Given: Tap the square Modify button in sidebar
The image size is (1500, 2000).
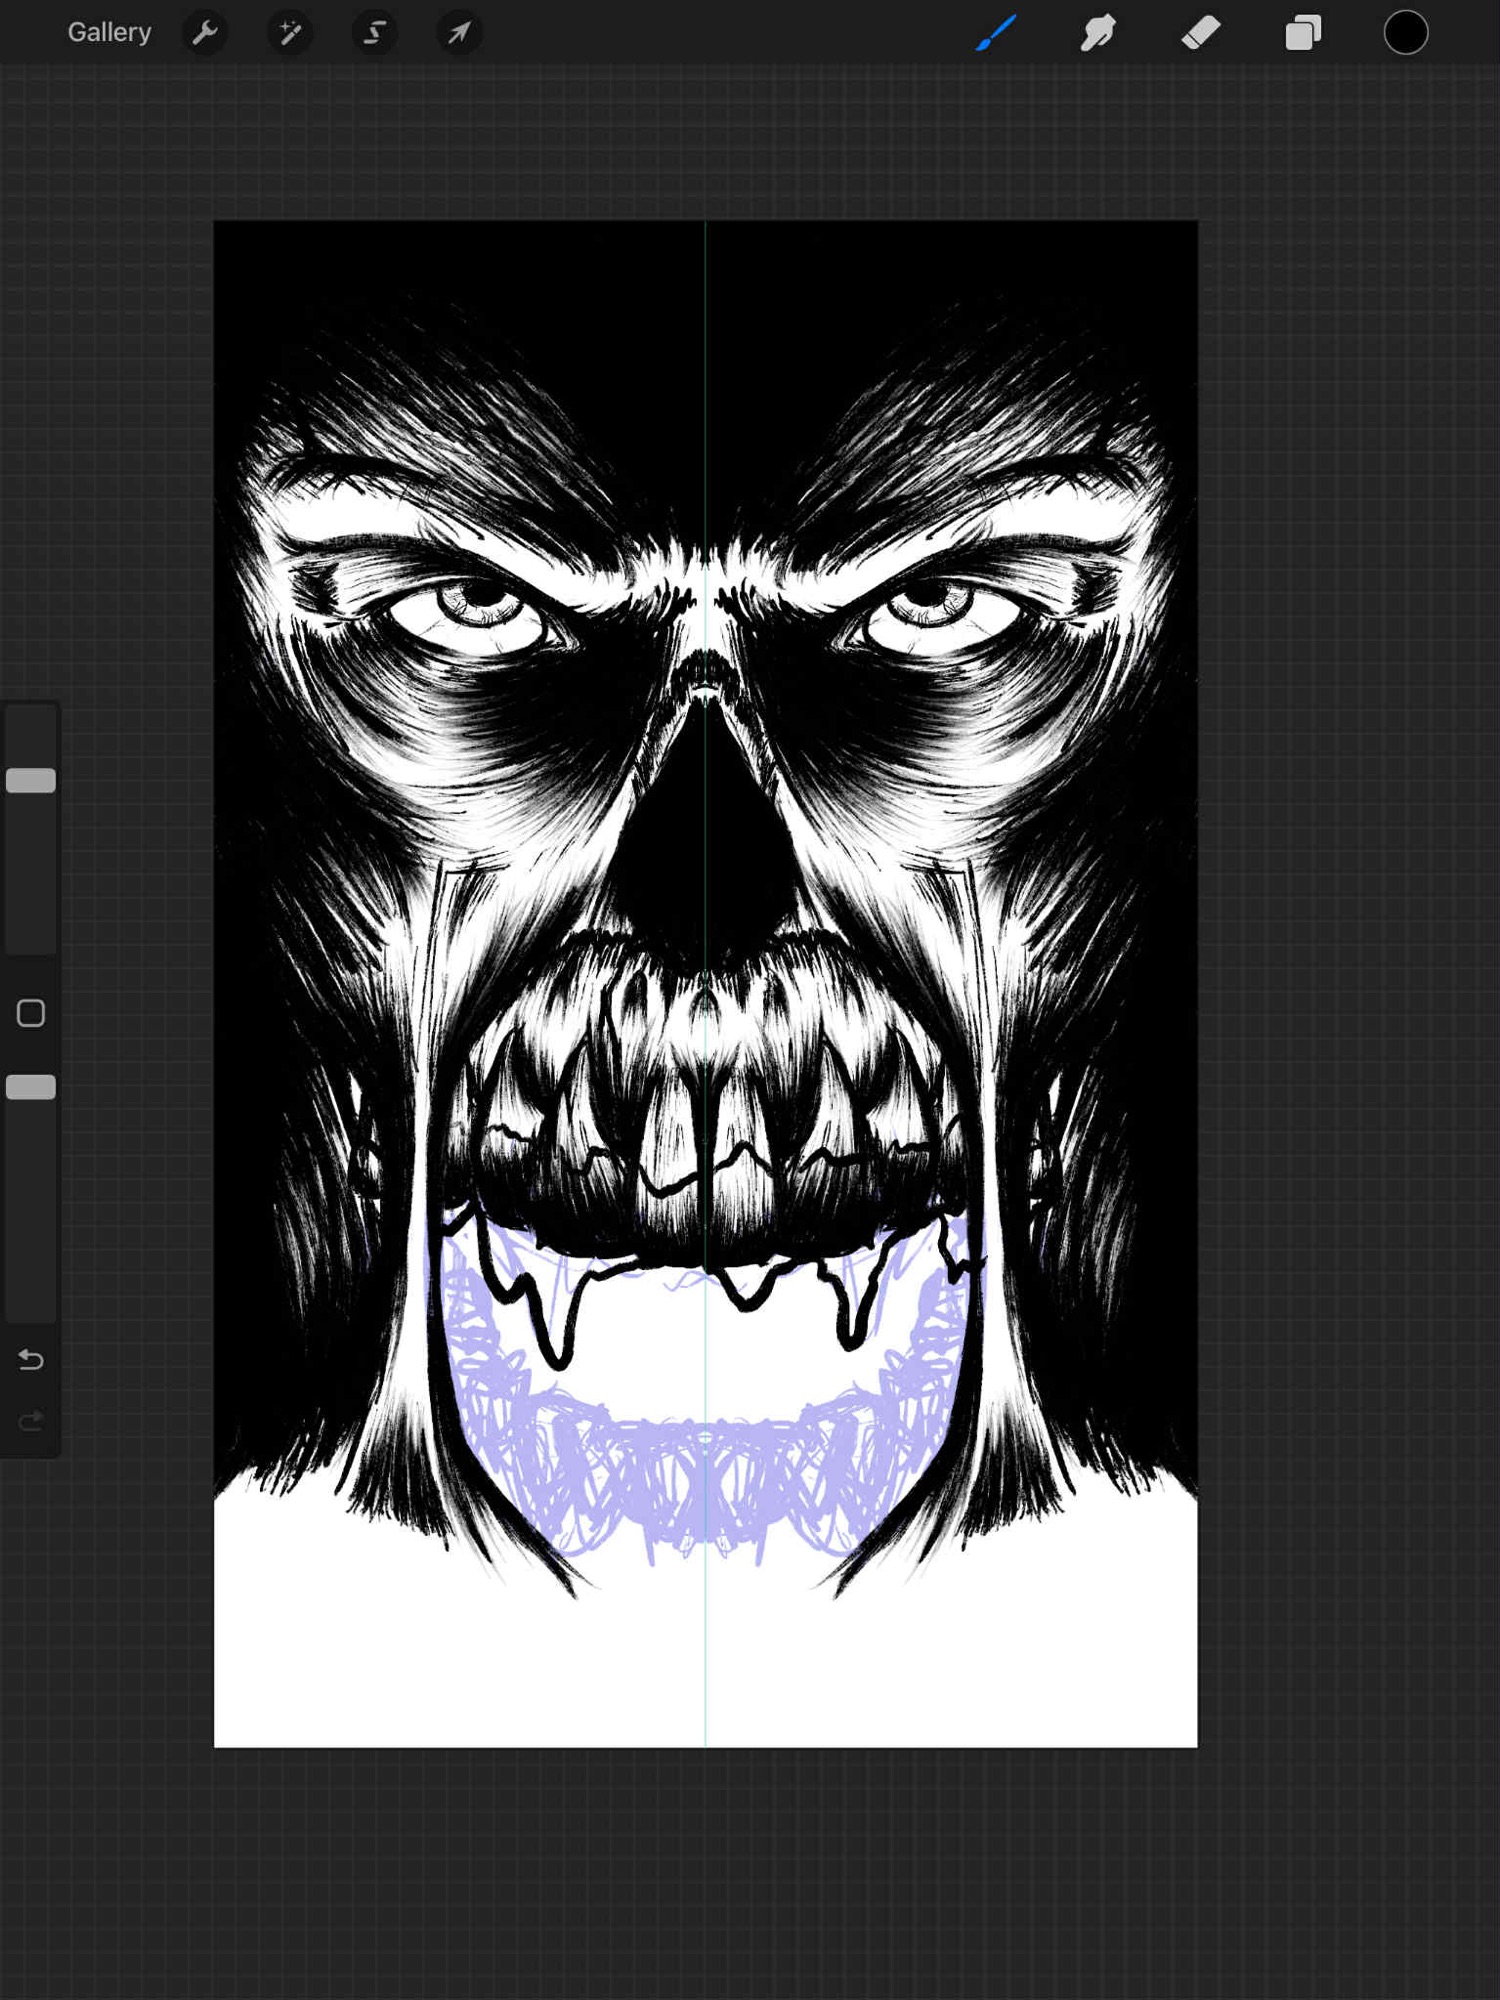Looking at the screenshot, I should click(x=31, y=1013).
